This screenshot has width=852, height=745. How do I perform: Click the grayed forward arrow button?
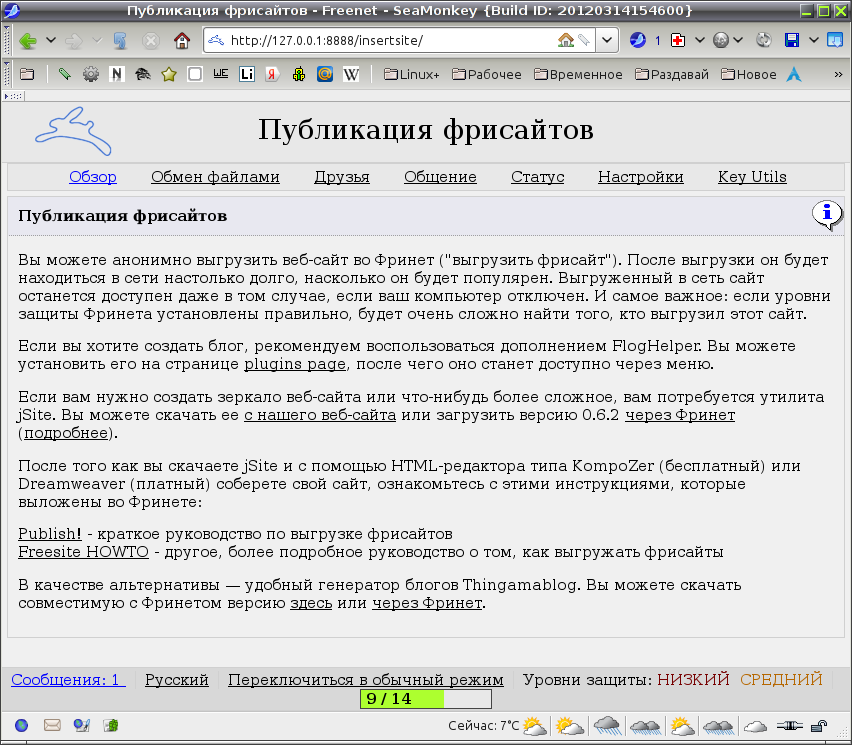(x=73, y=41)
